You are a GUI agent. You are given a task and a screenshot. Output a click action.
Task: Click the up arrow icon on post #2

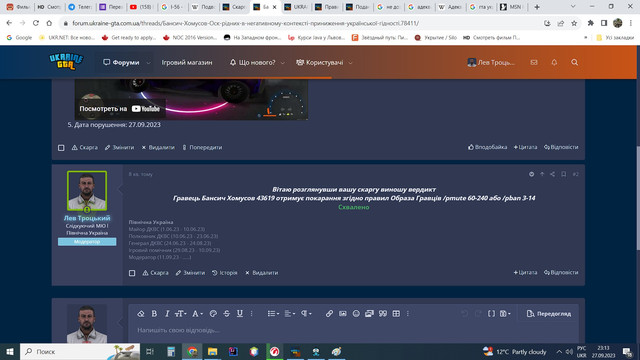[x=542, y=174]
